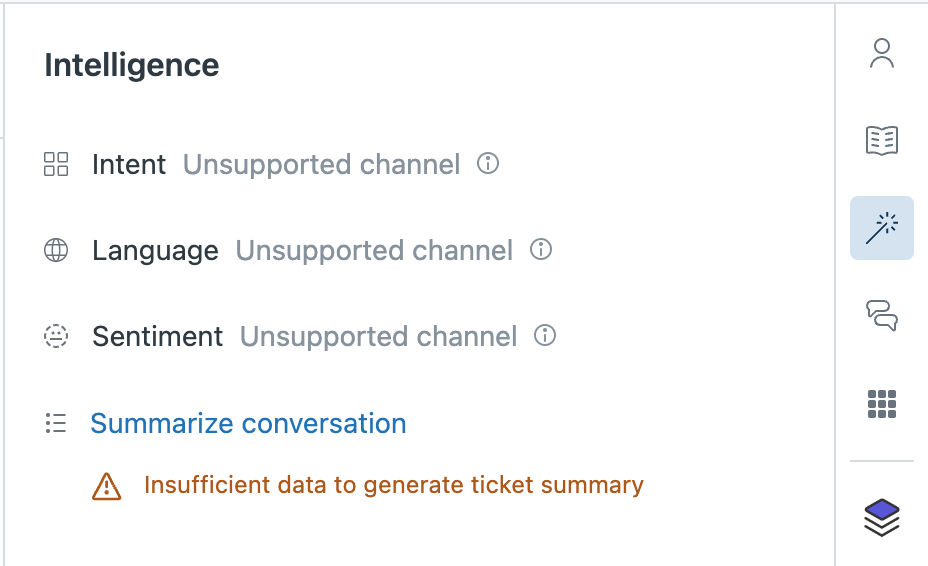Open the knowledge book panel icon
928x566 pixels.
881,141
